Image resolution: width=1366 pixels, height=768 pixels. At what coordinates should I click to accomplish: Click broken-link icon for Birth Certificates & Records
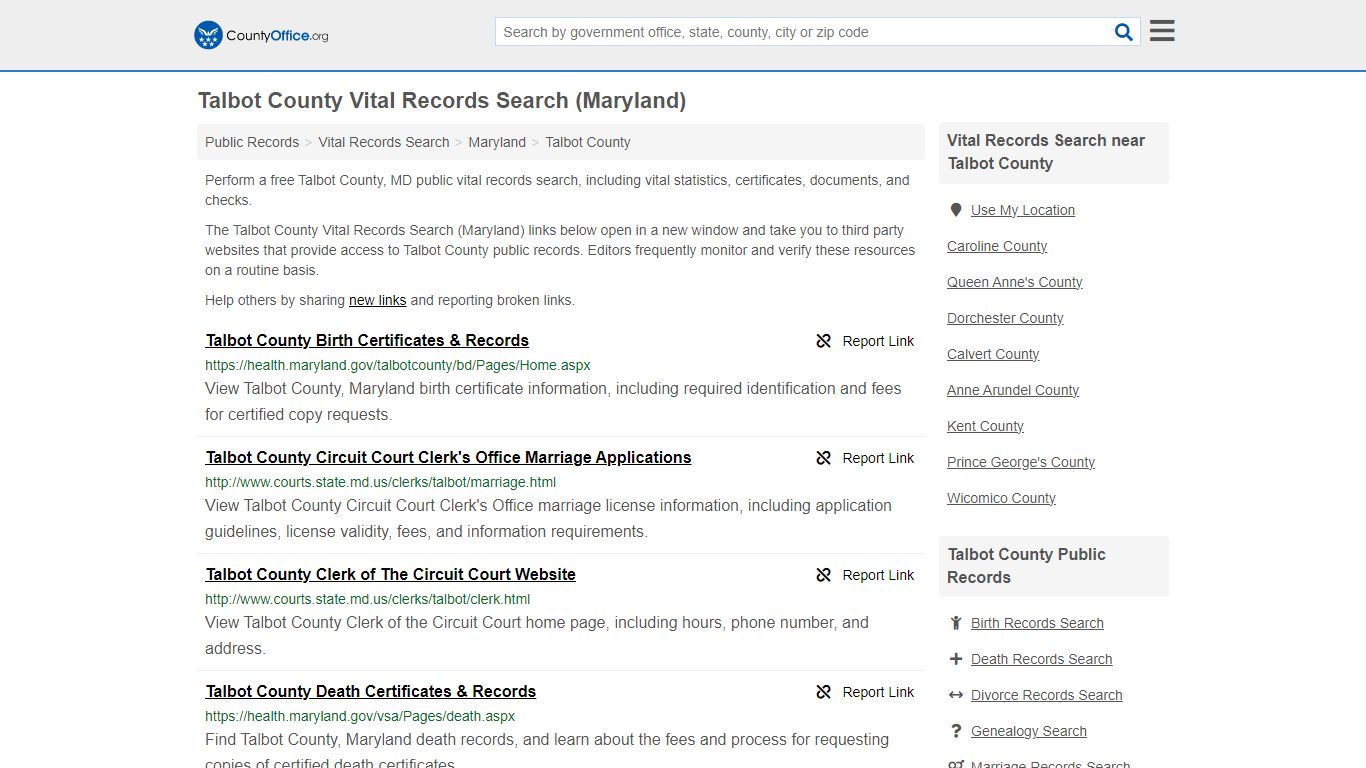pyautogui.click(x=824, y=341)
